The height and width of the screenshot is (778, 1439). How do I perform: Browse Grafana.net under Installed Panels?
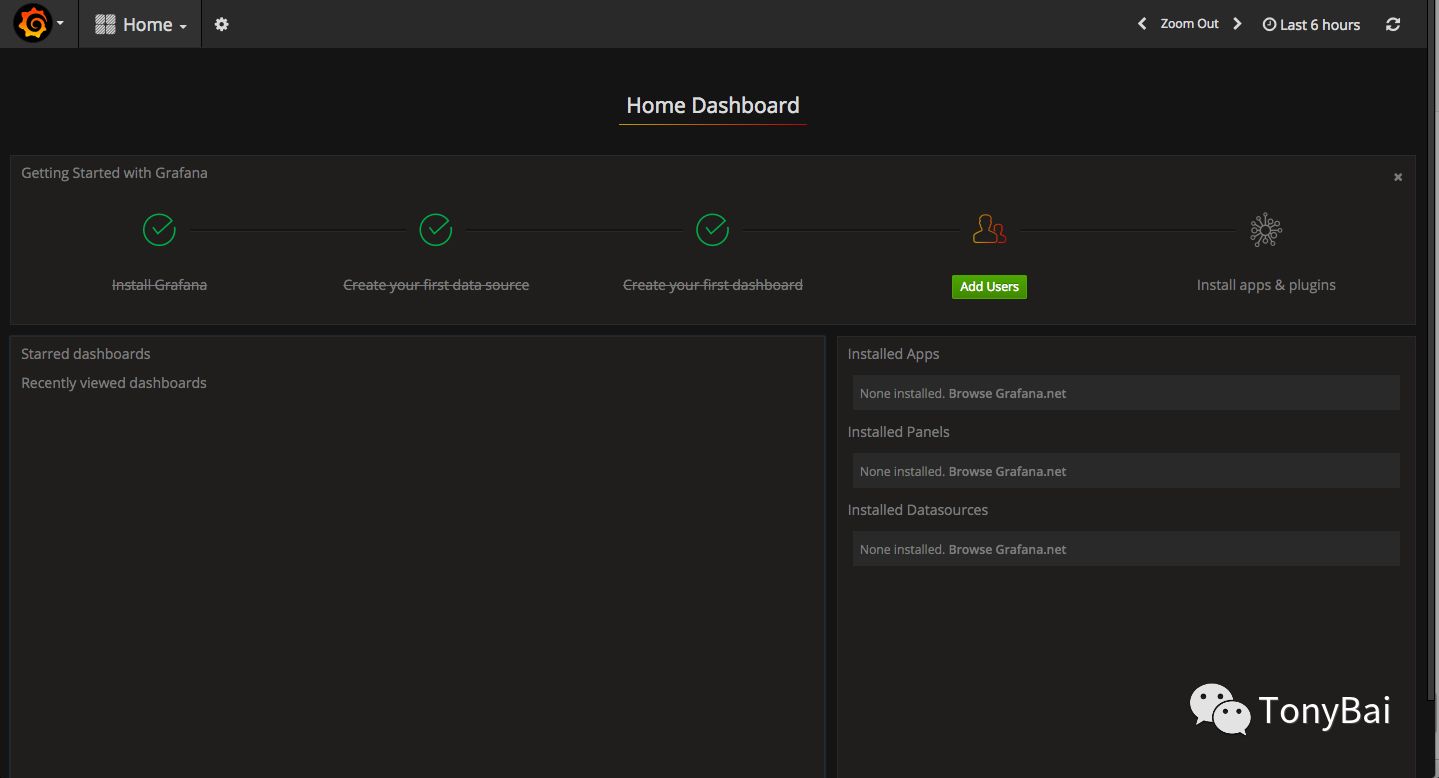pos(1007,471)
